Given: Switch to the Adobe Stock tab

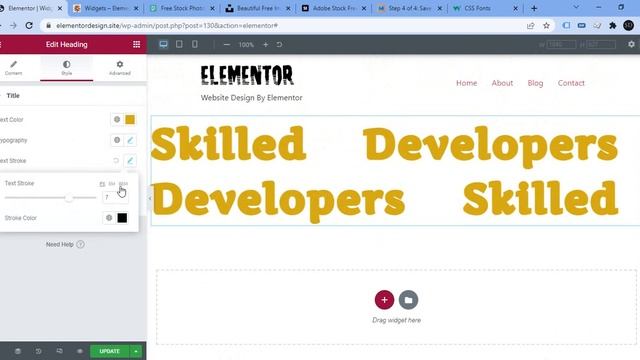Looking at the screenshot, I should 333,8.
